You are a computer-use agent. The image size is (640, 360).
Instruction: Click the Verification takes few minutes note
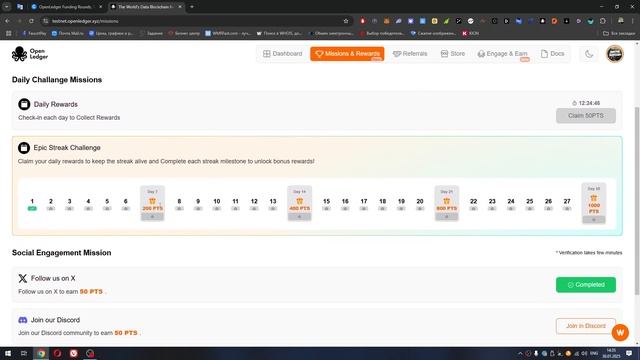coord(589,253)
